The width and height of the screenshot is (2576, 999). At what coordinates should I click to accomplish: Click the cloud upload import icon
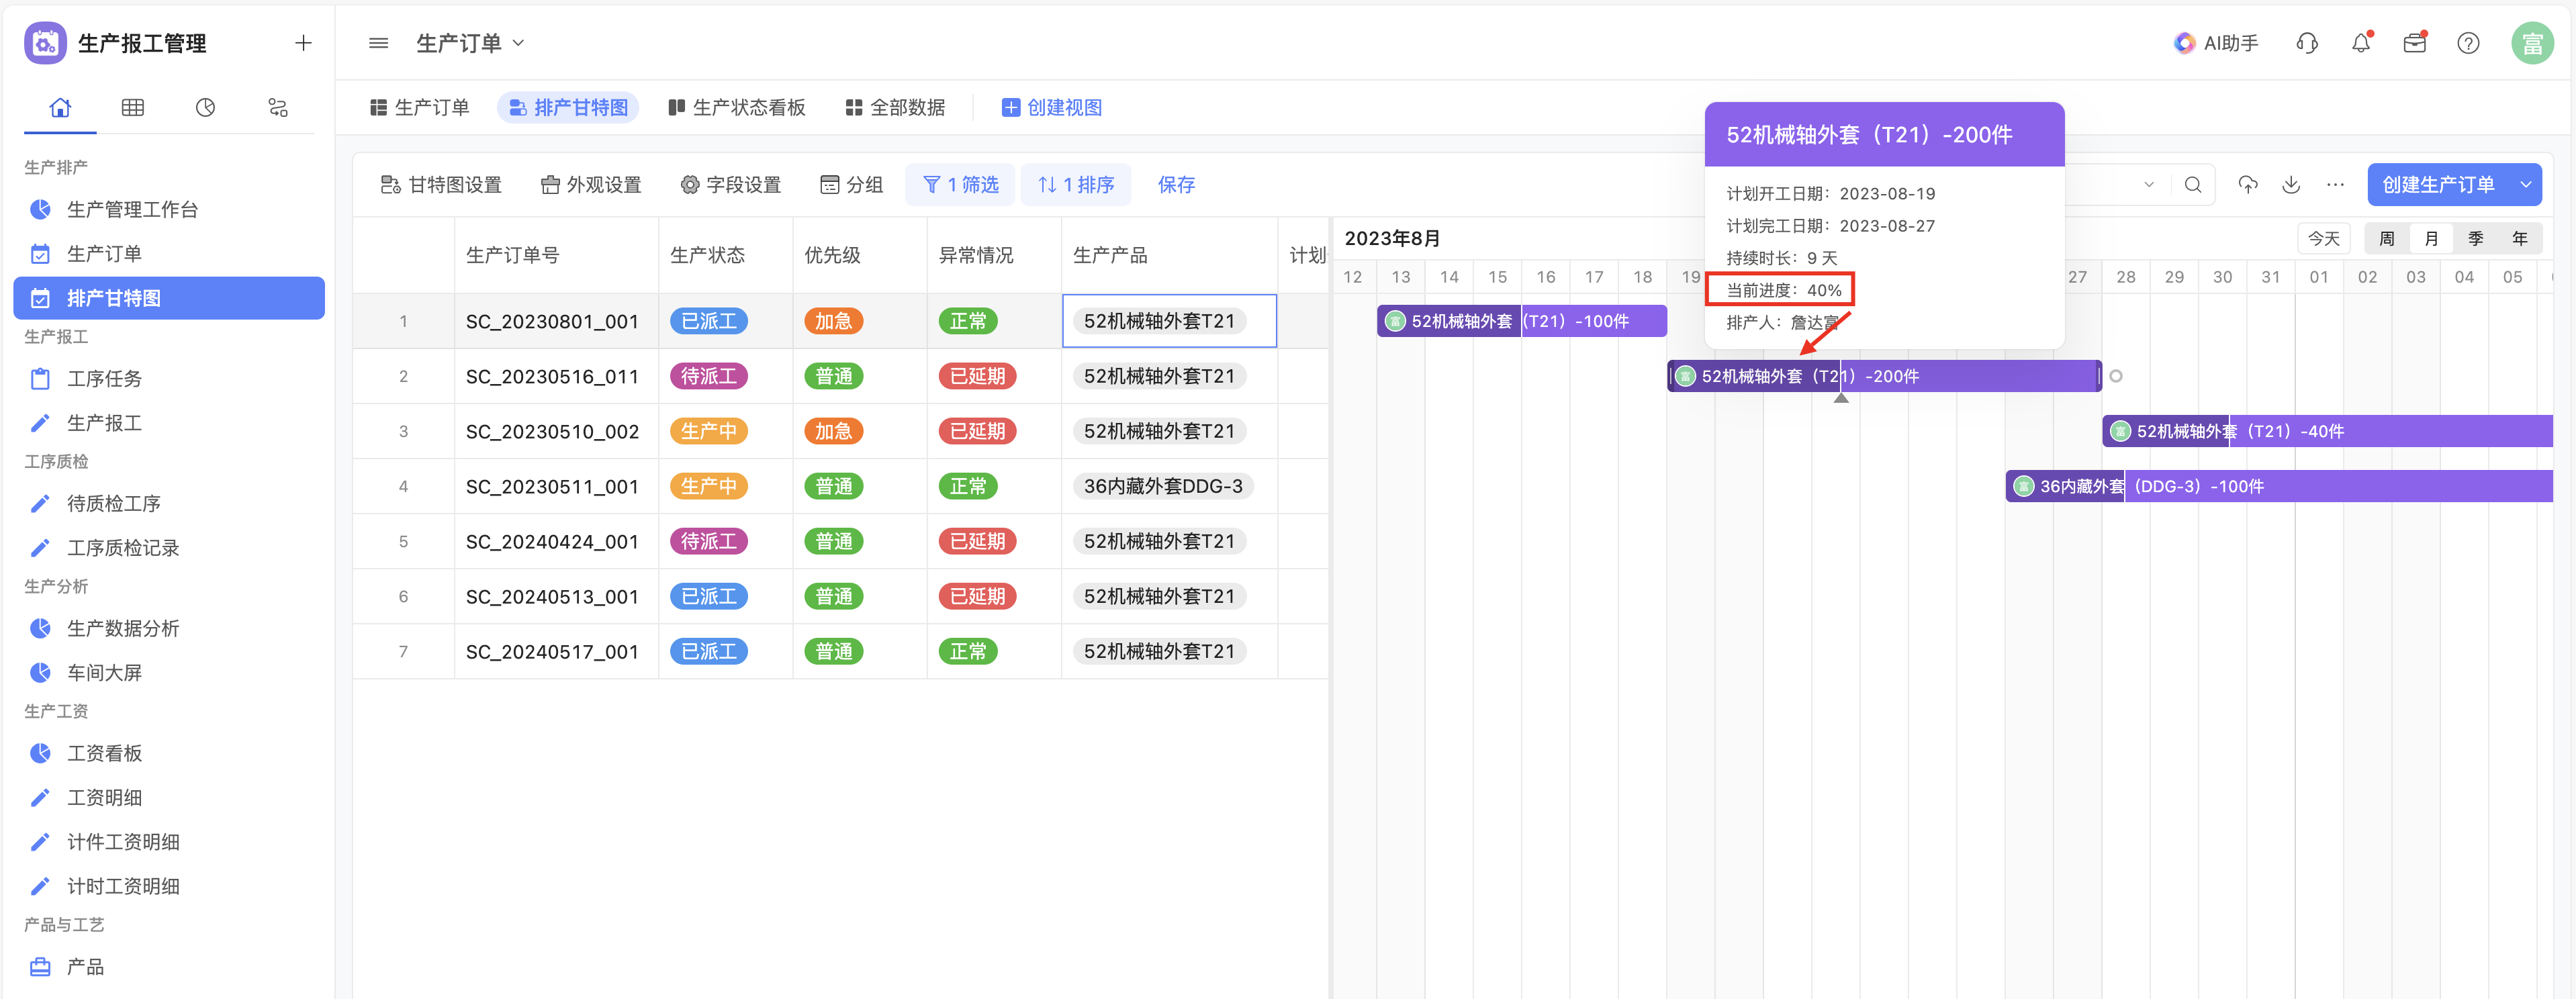(2247, 185)
